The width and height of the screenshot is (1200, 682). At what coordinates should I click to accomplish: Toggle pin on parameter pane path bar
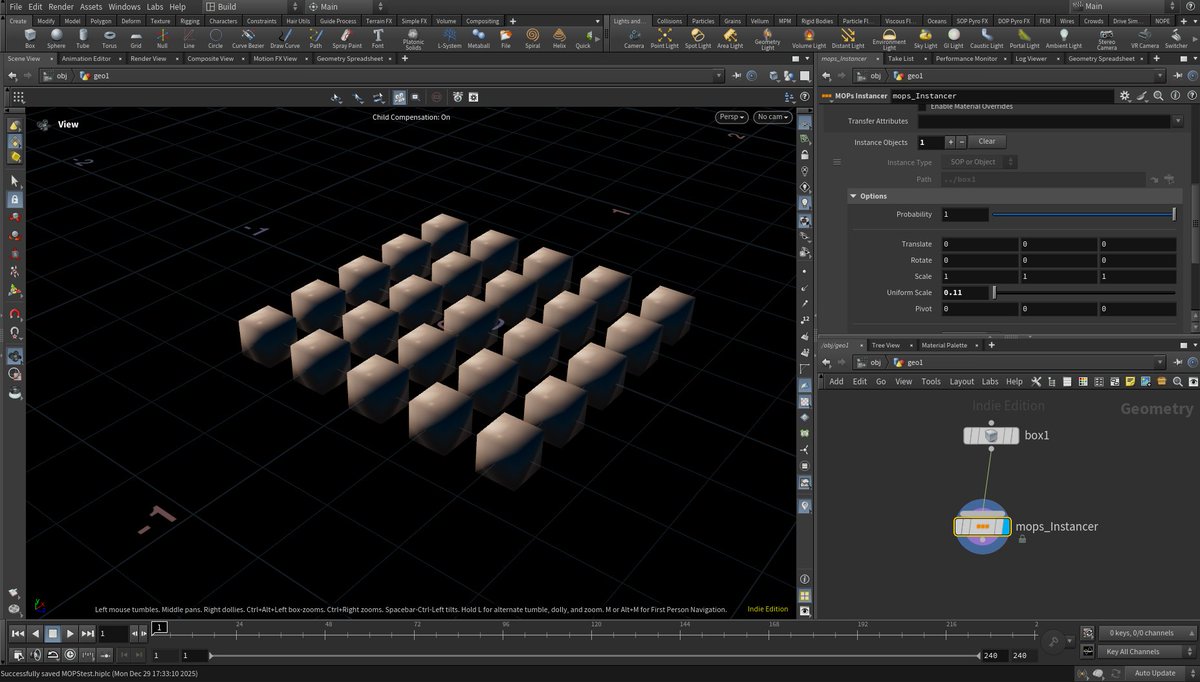click(1177, 76)
